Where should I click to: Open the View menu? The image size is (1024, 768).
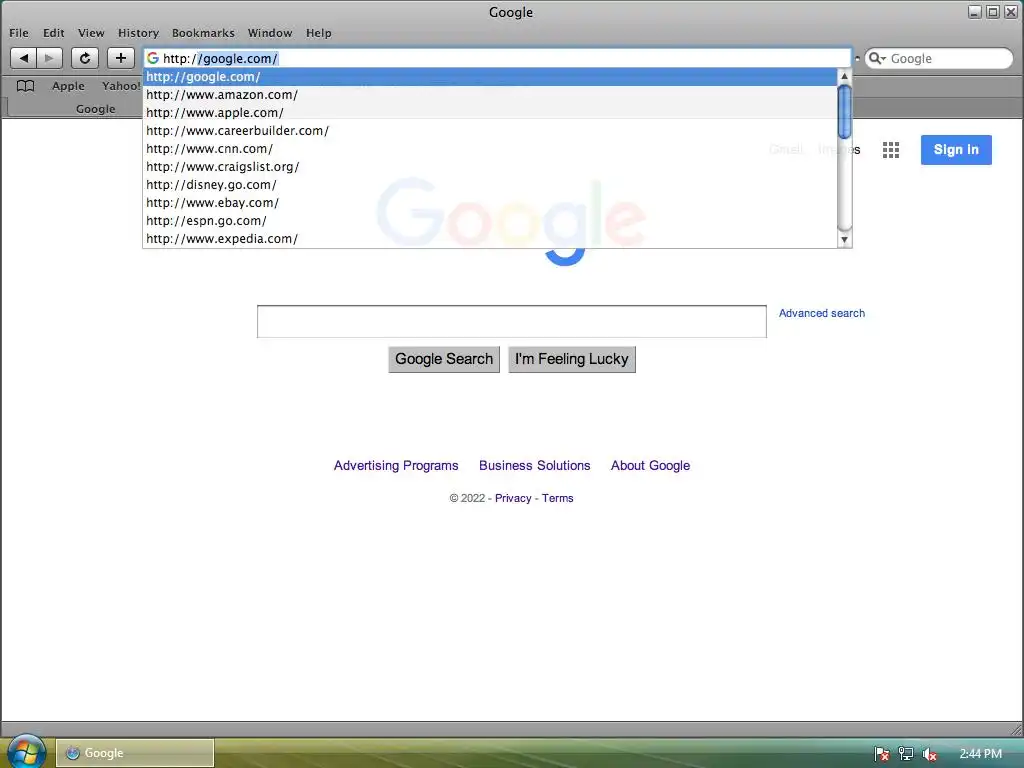coord(91,33)
